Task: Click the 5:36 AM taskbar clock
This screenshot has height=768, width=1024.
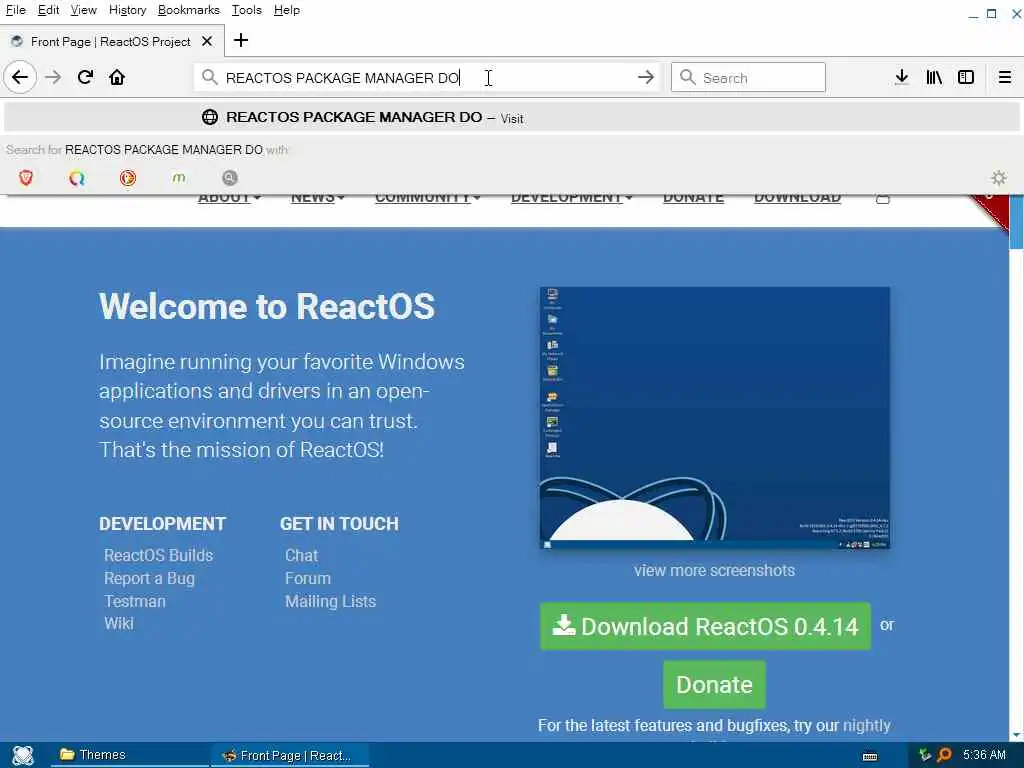Action: click(x=984, y=755)
